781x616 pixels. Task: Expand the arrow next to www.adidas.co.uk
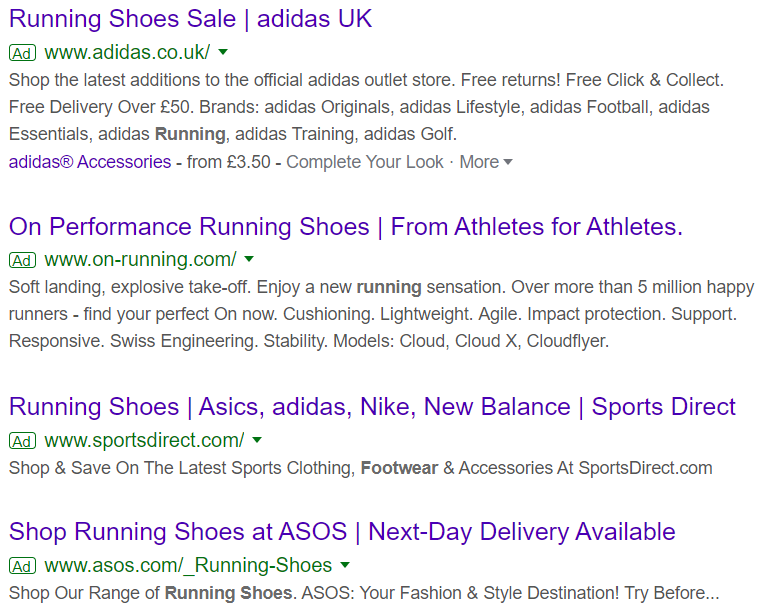(223, 52)
